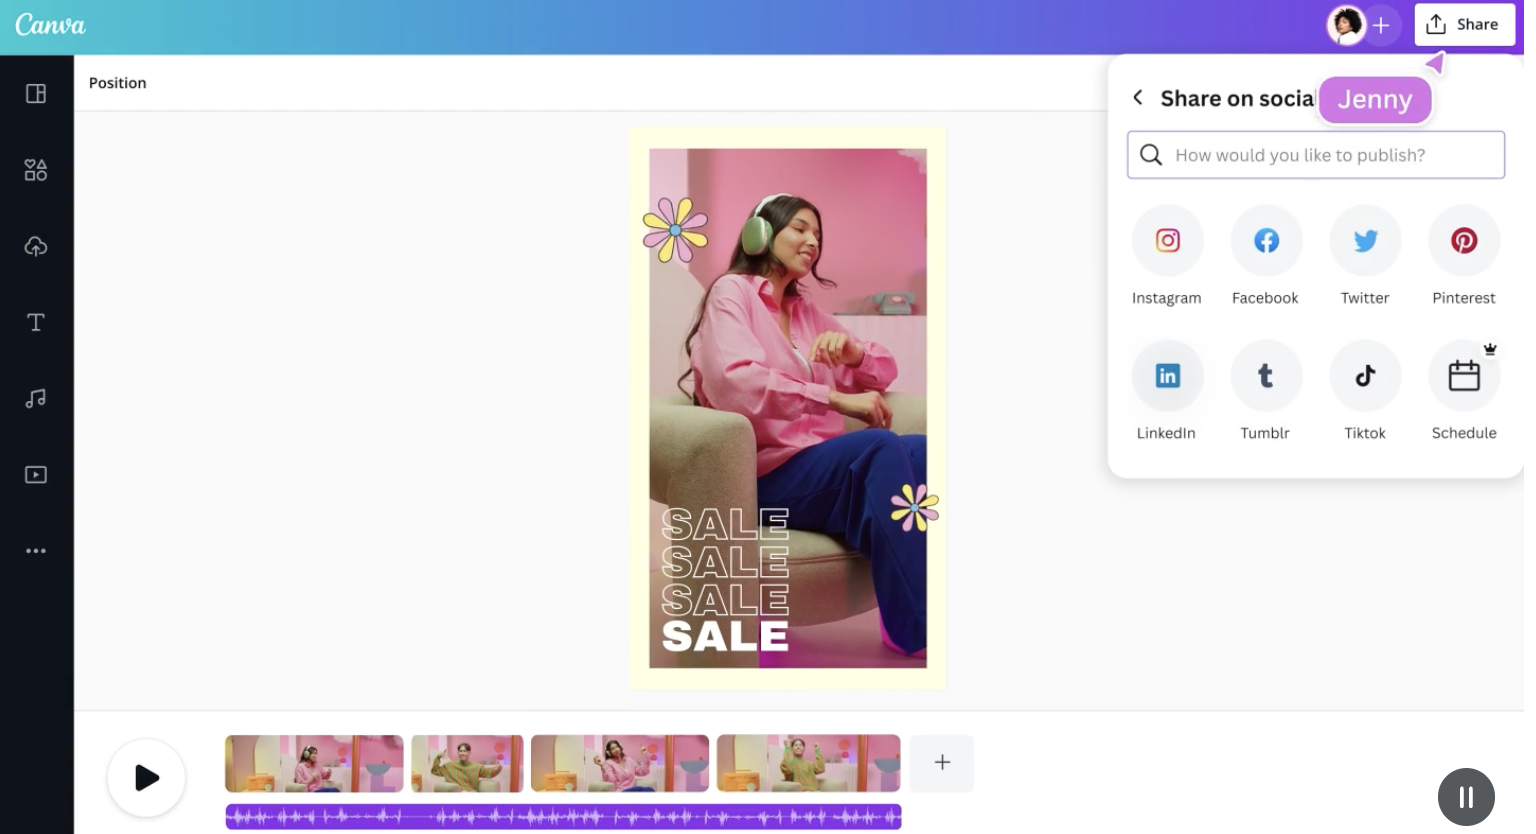Image resolution: width=1536 pixels, height=834 pixels.
Task: Select the fourth timeline clip
Action: pyautogui.click(x=808, y=764)
